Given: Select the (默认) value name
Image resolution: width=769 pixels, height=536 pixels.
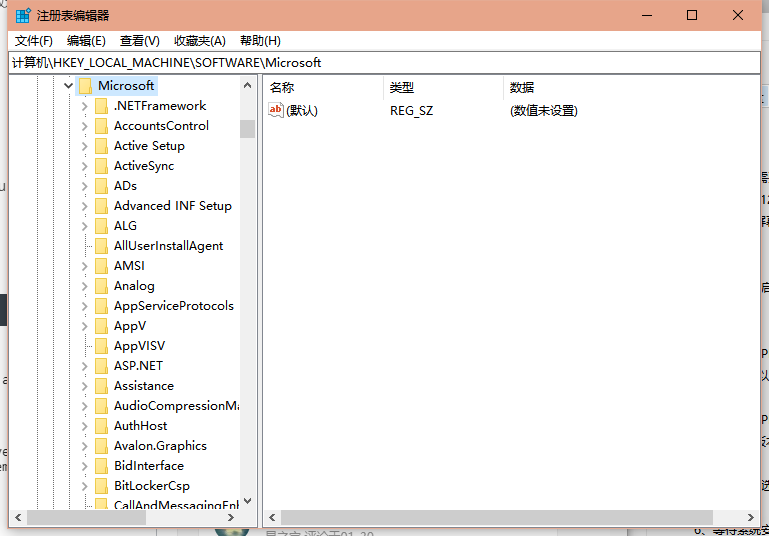Looking at the screenshot, I should (x=302, y=111).
